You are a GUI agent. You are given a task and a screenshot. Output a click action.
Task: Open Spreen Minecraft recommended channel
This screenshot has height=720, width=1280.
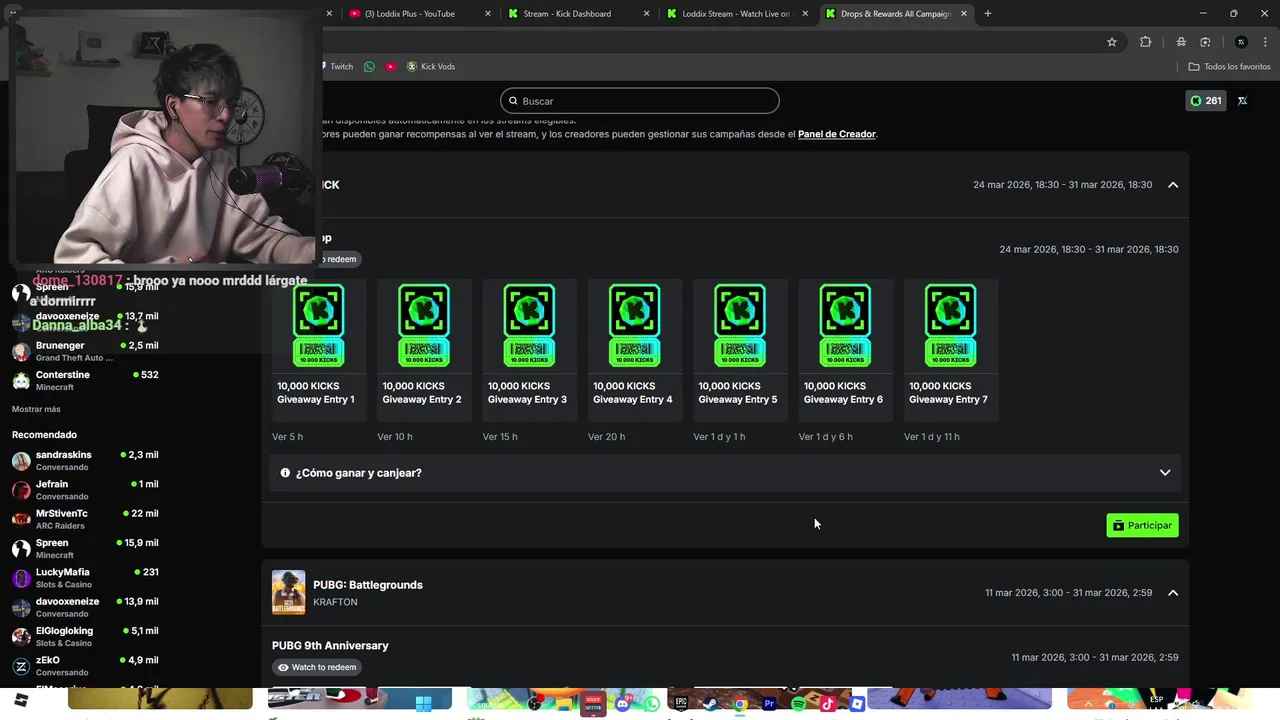85,549
